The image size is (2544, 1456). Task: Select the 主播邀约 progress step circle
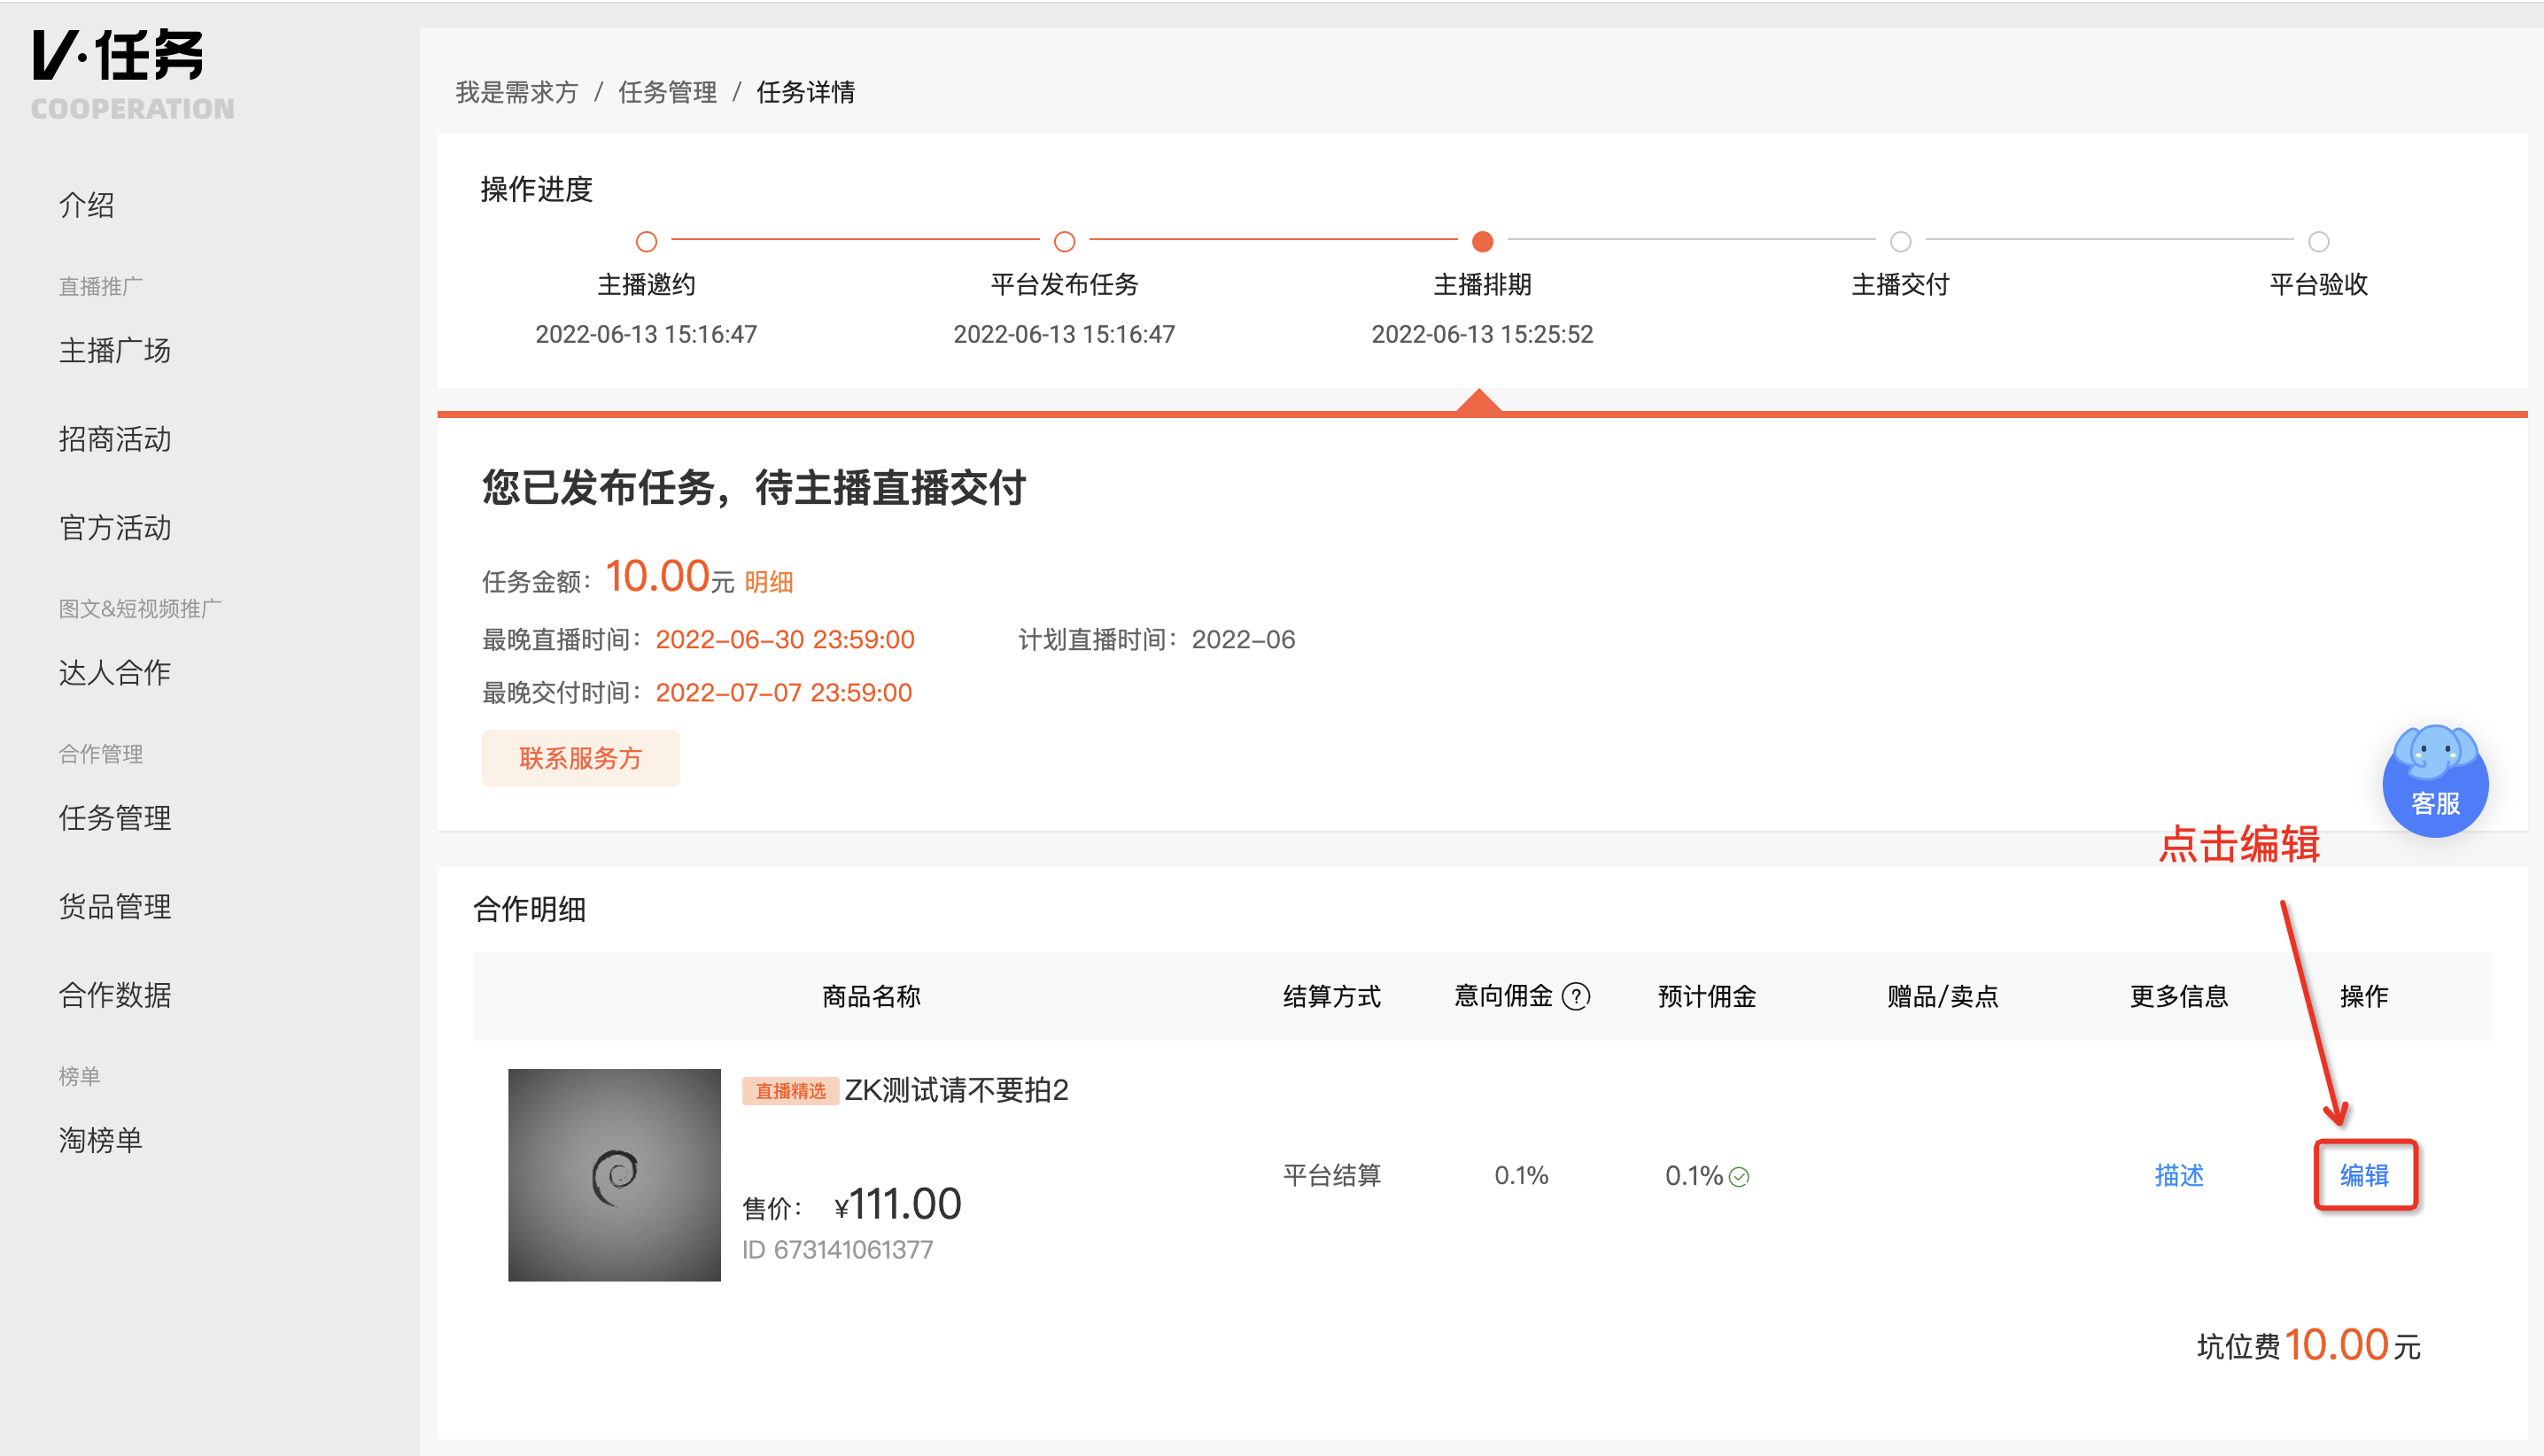coord(646,241)
